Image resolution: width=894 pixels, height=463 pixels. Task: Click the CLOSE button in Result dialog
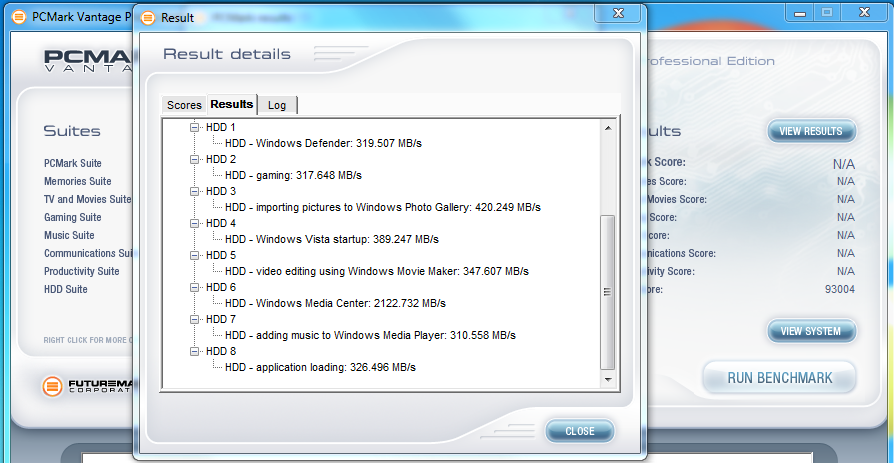[x=580, y=431]
